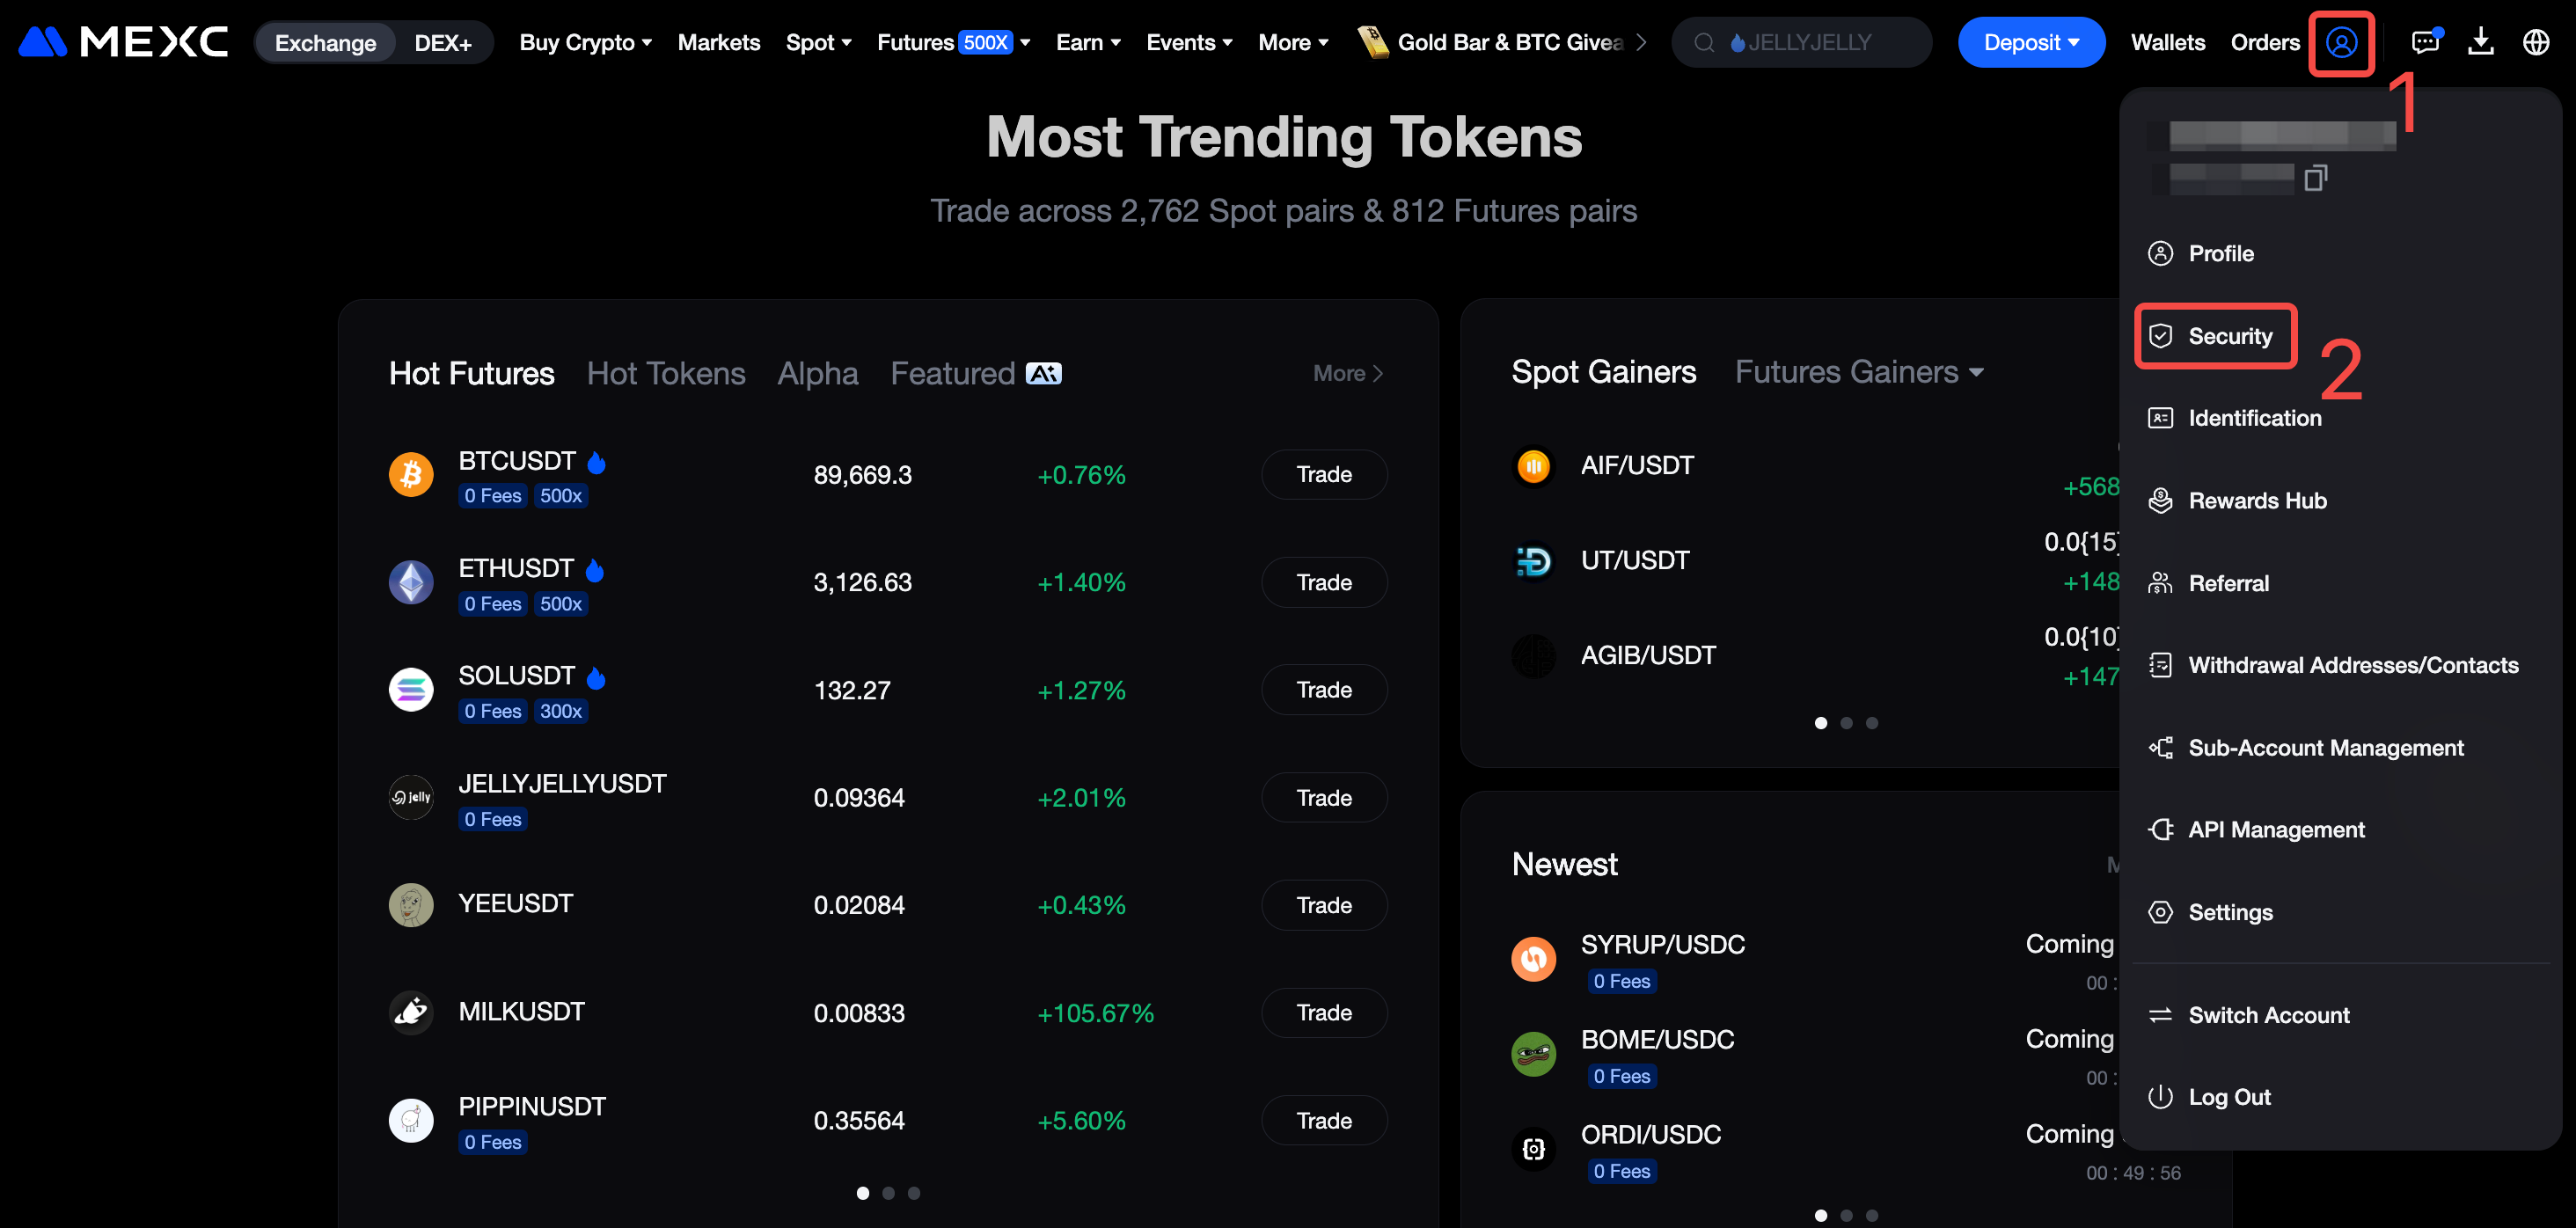Open the Futures Gainers dropdown
The height and width of the screenshot is (1228, 2576).
1859,372
